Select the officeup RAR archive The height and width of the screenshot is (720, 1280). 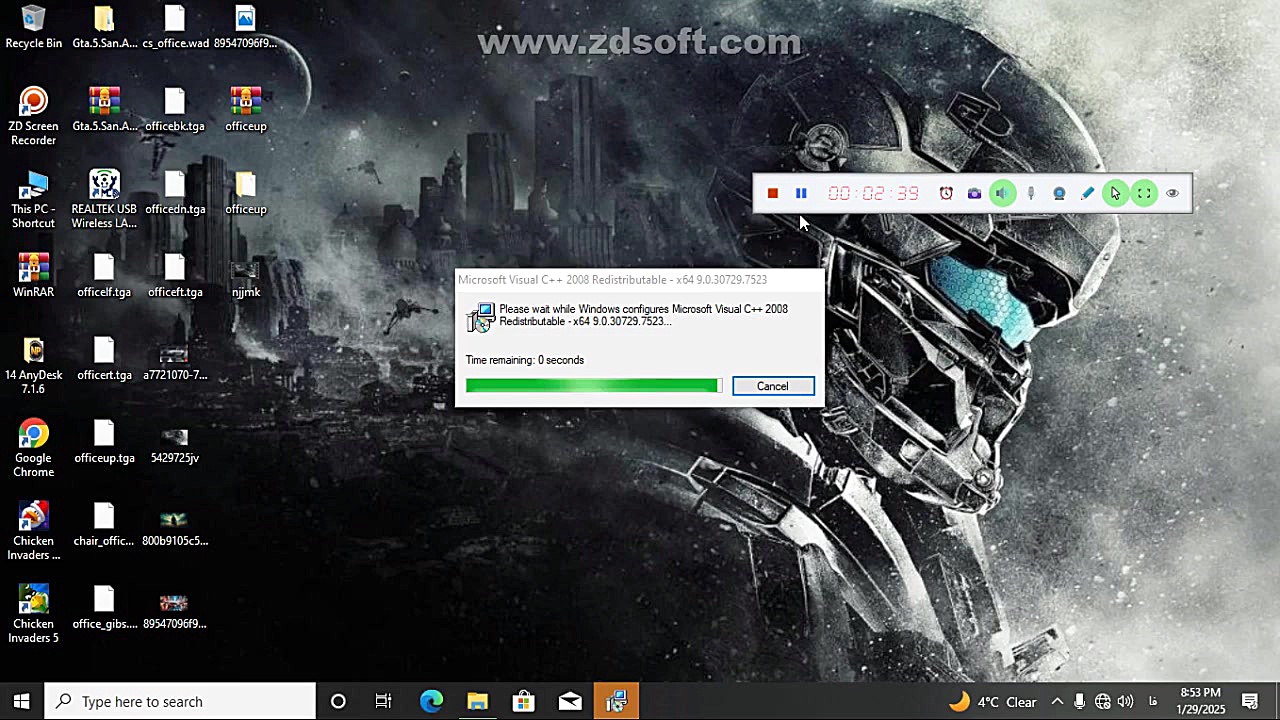coord(246,110)
